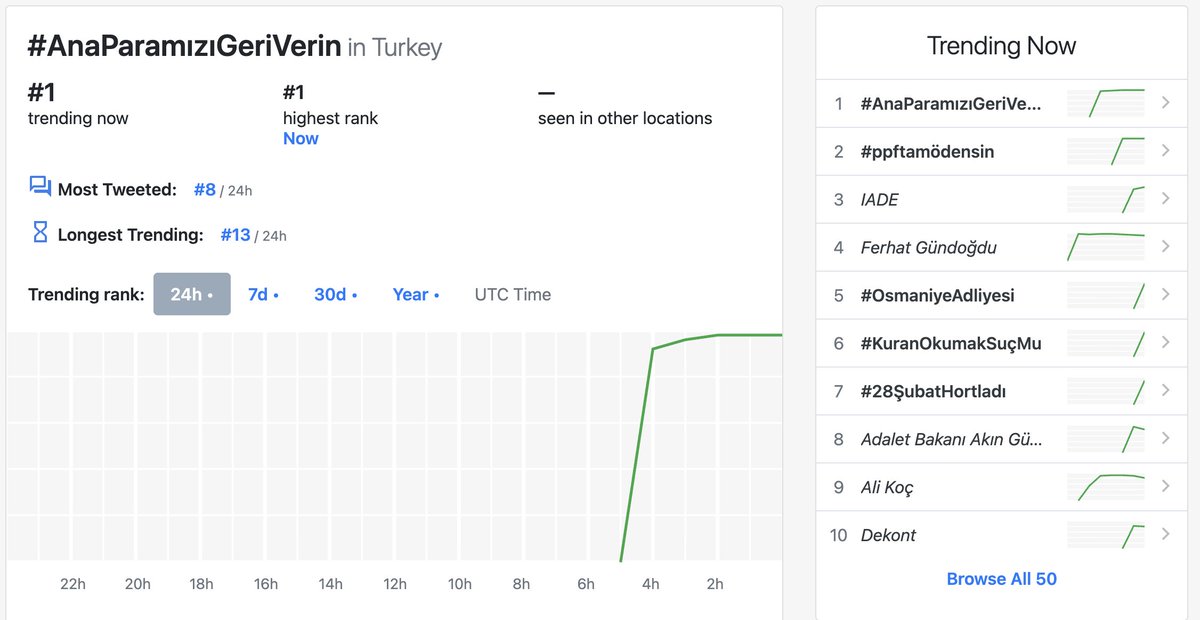Click the 'Now' highest rank link
Viewport: 1200px width, 620px height.
300,138
